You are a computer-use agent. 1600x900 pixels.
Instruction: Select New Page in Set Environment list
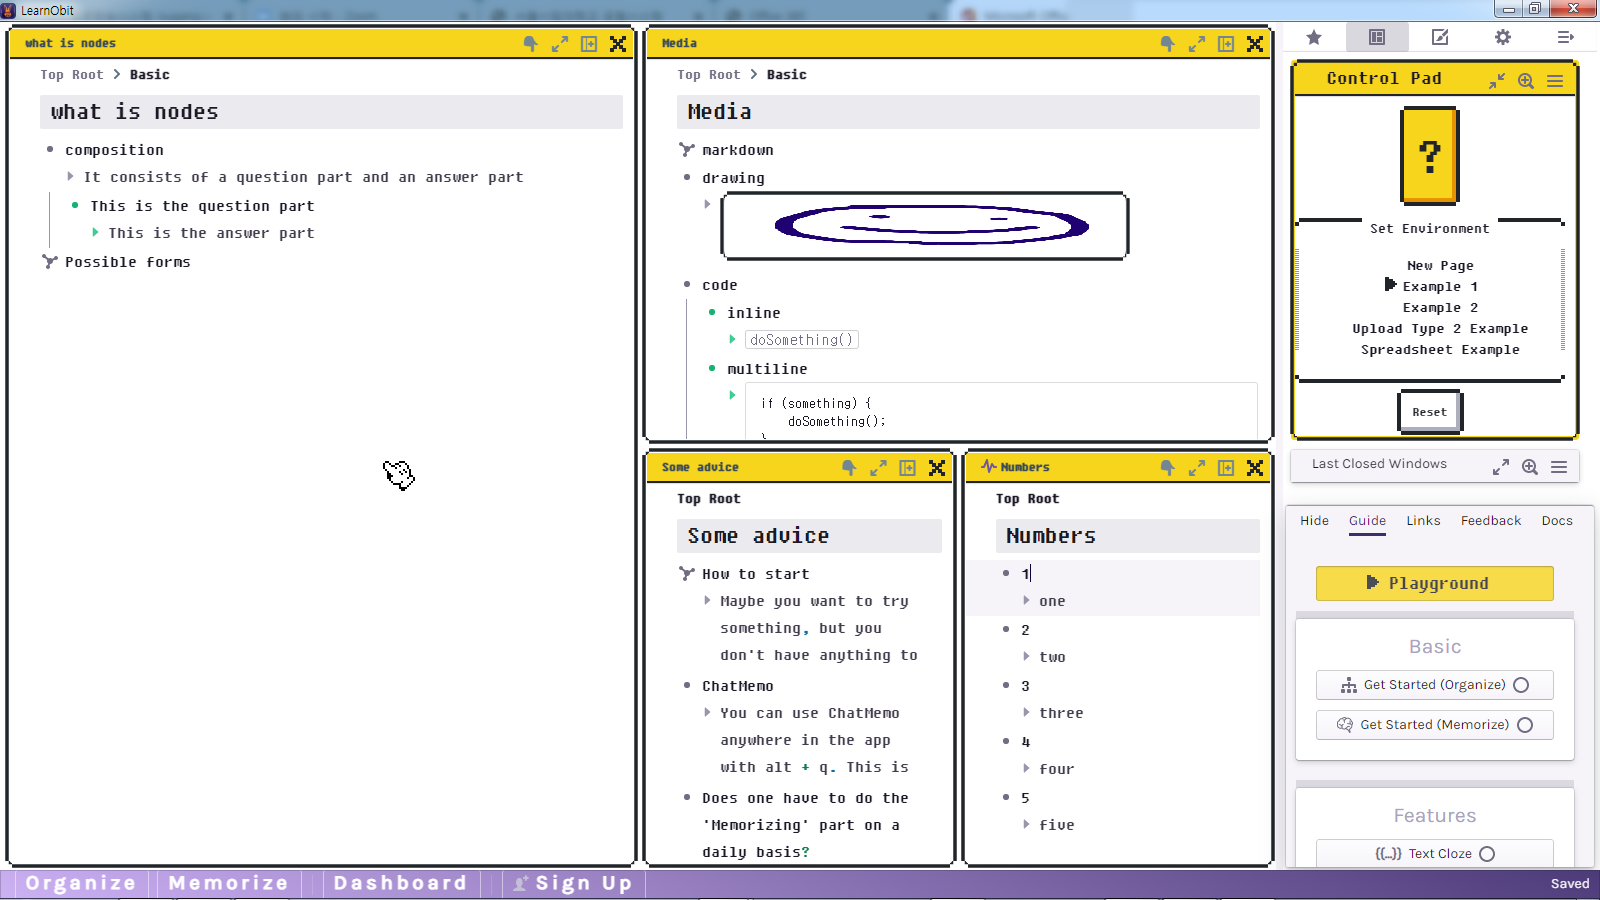1440,266
